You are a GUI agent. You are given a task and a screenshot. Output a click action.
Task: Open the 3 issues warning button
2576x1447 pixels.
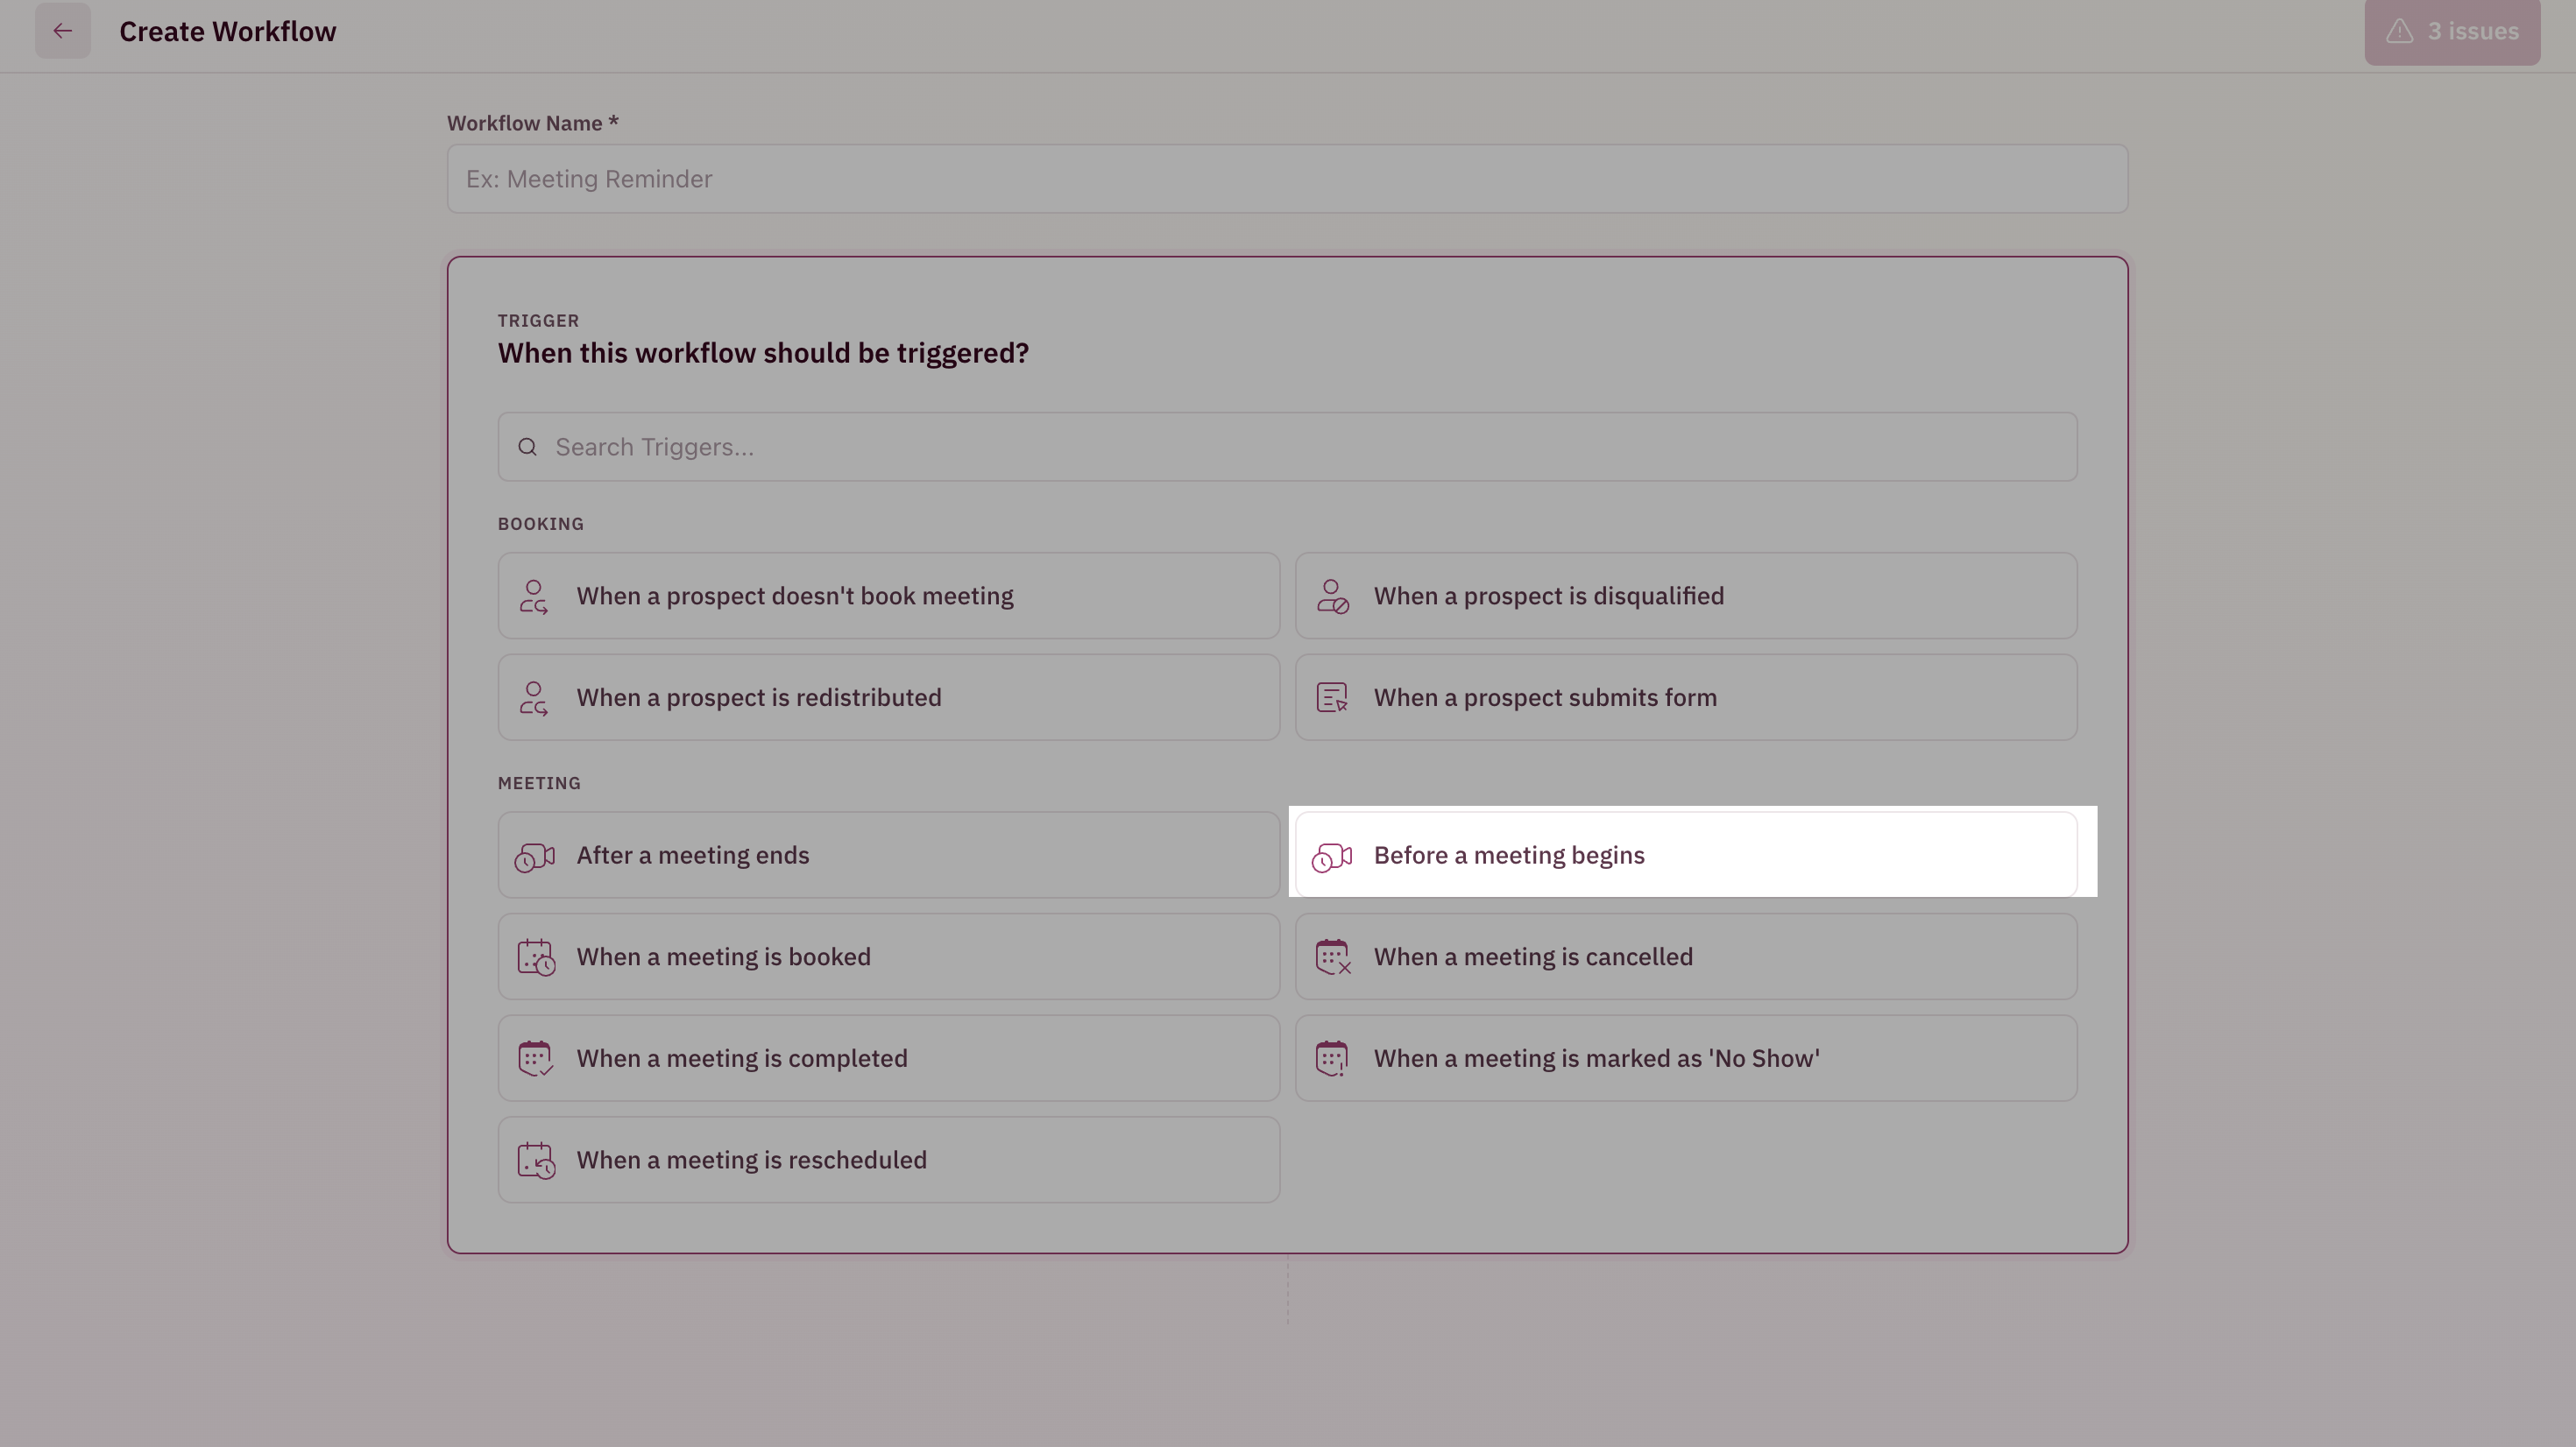coord(2451,31)
